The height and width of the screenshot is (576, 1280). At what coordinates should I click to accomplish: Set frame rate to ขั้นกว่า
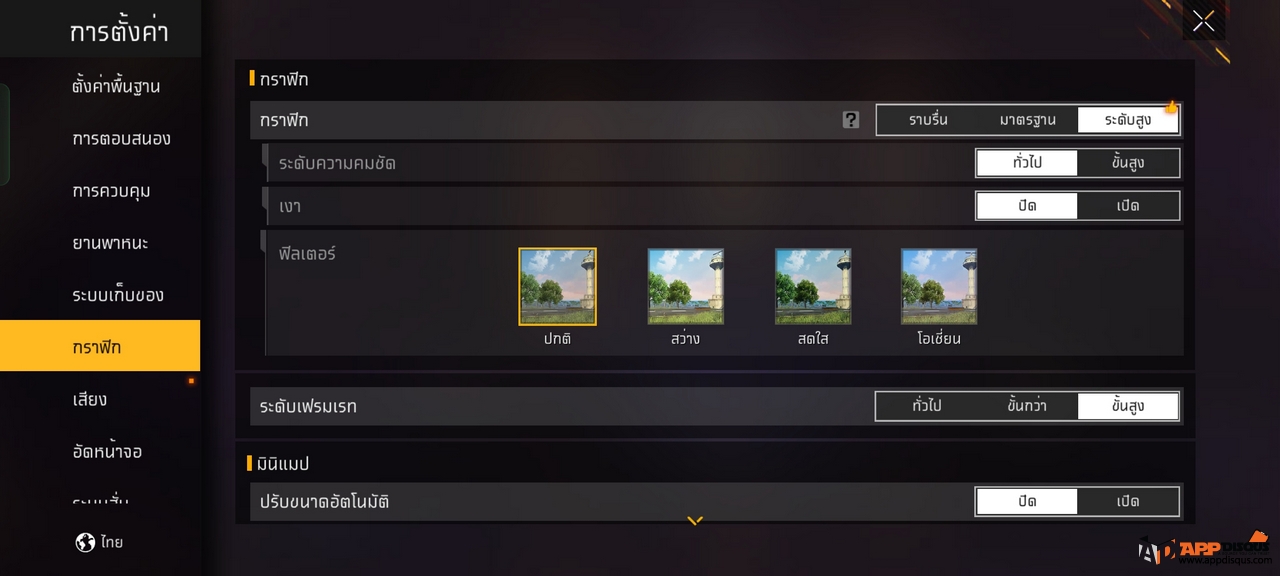coord(1028,406)
